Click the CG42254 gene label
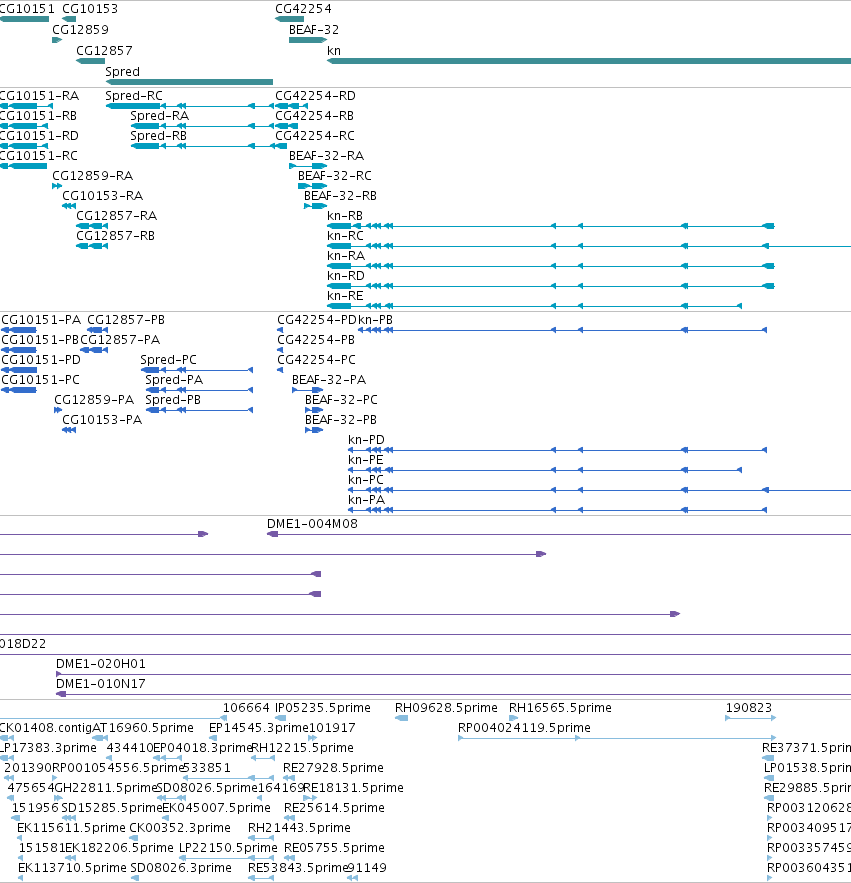Screen dimensions: 851x883 click(303, 9)
